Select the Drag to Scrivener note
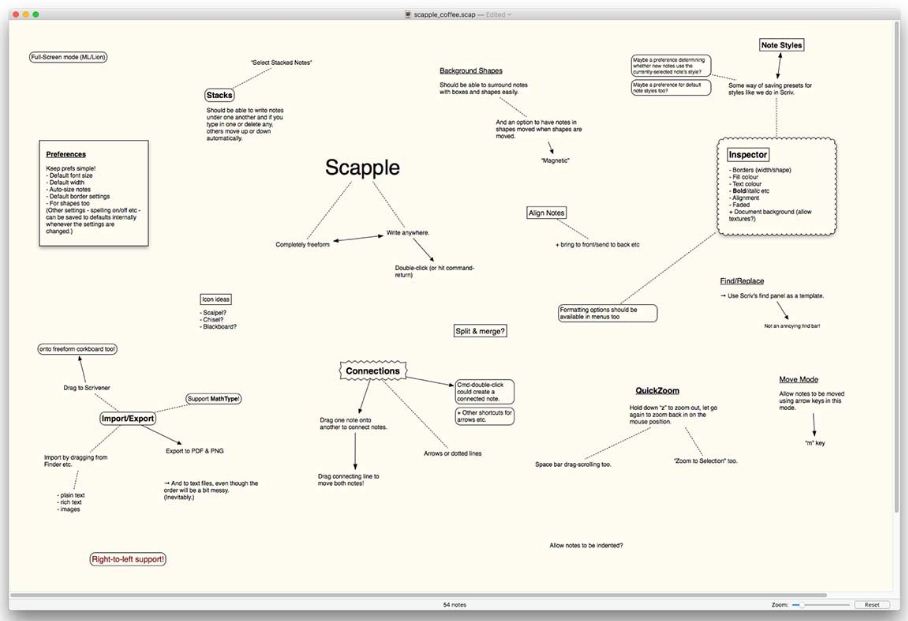 point(87,388)
